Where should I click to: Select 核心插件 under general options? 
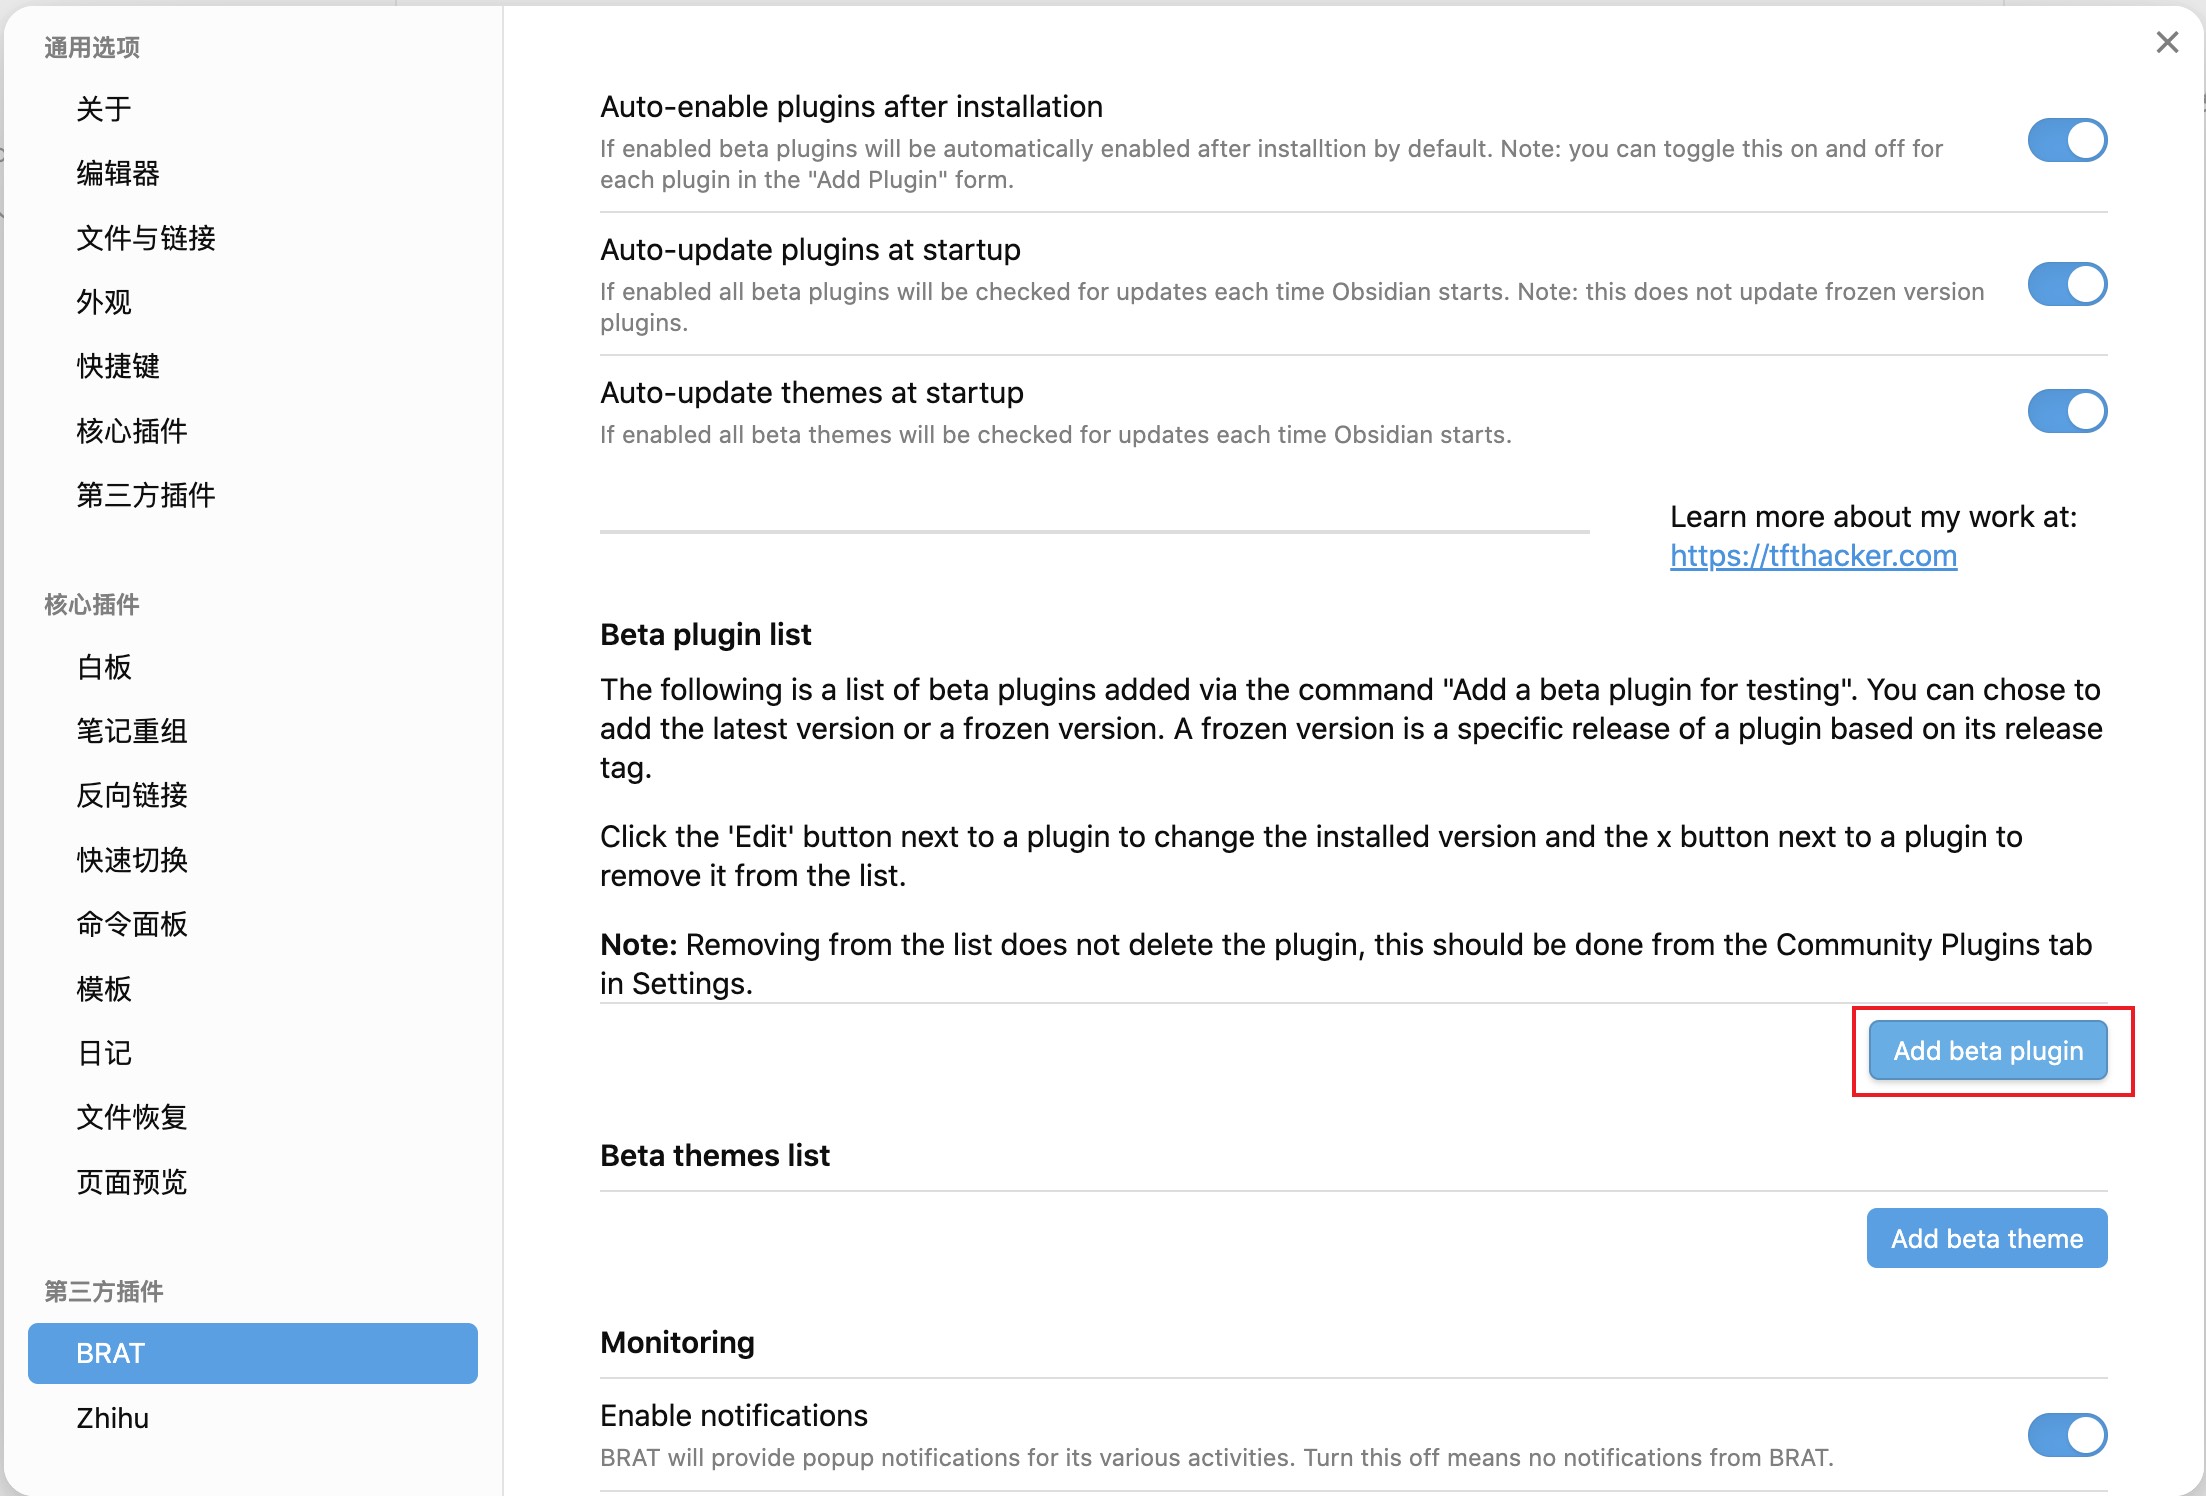[132, 431]
